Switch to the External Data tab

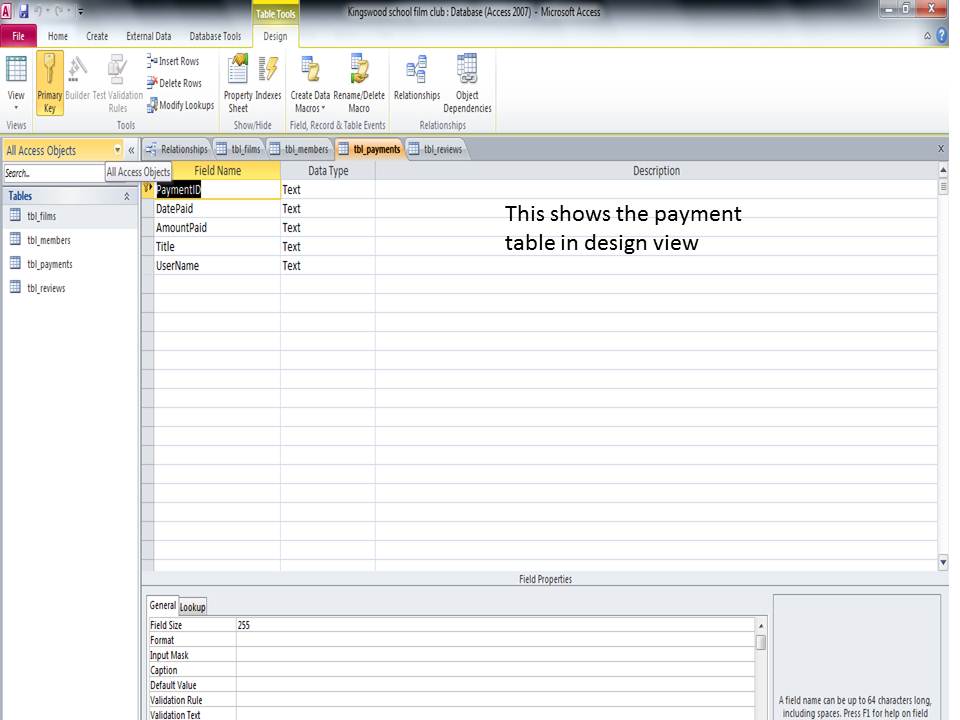149,36
